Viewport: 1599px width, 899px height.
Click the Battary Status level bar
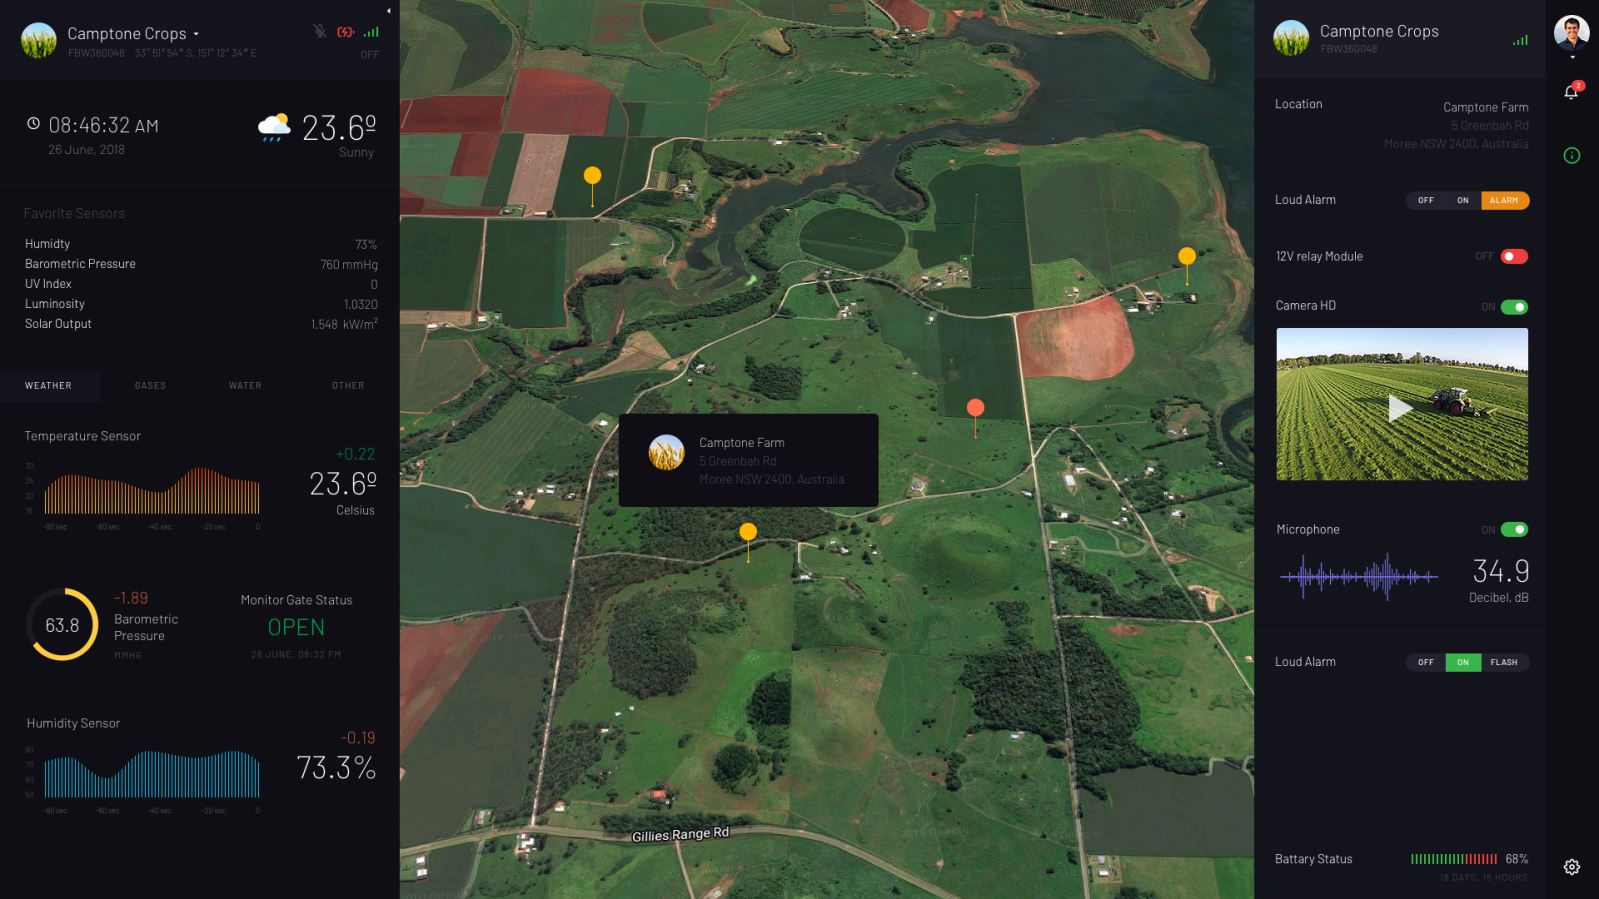point(1454,859)
